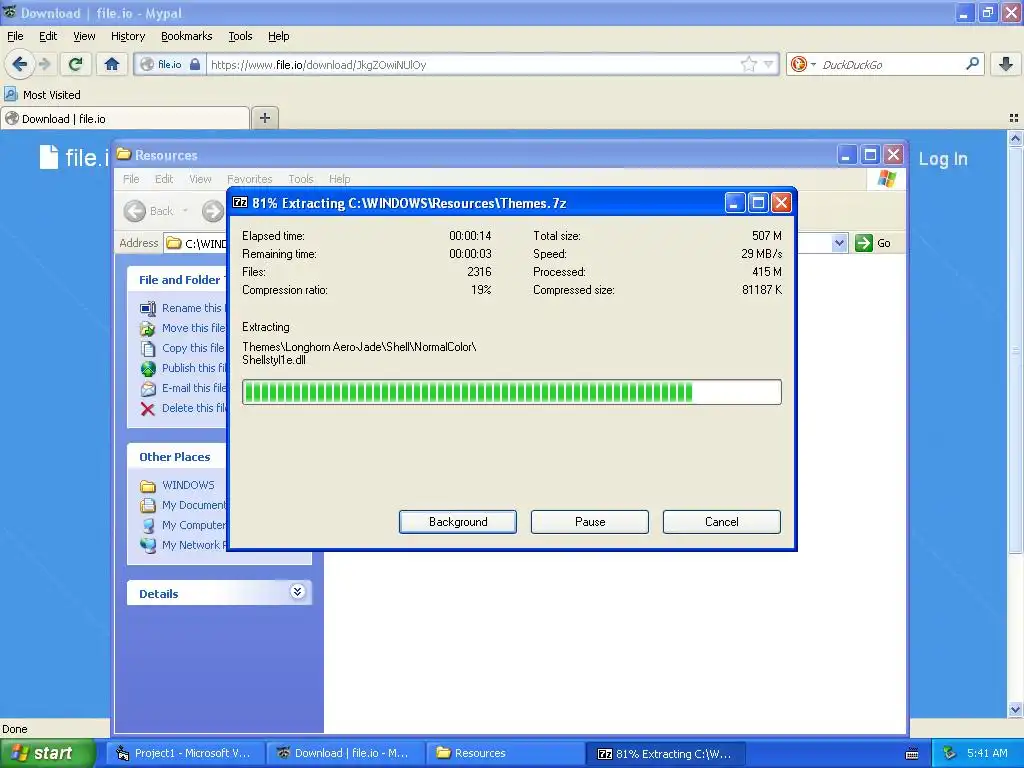Open the Windows Start menu

pos(47,753)
